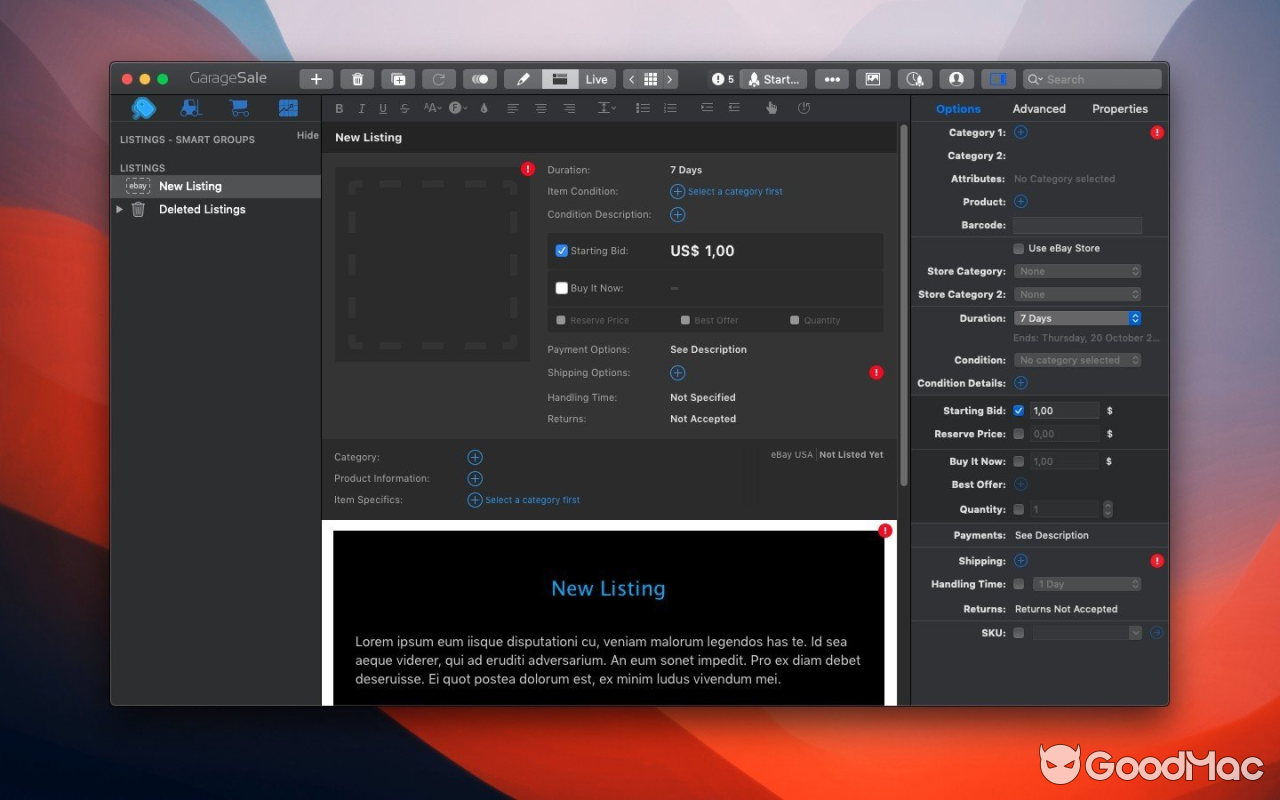Enable the Buy It Now checkbox

tap(562, 287)
